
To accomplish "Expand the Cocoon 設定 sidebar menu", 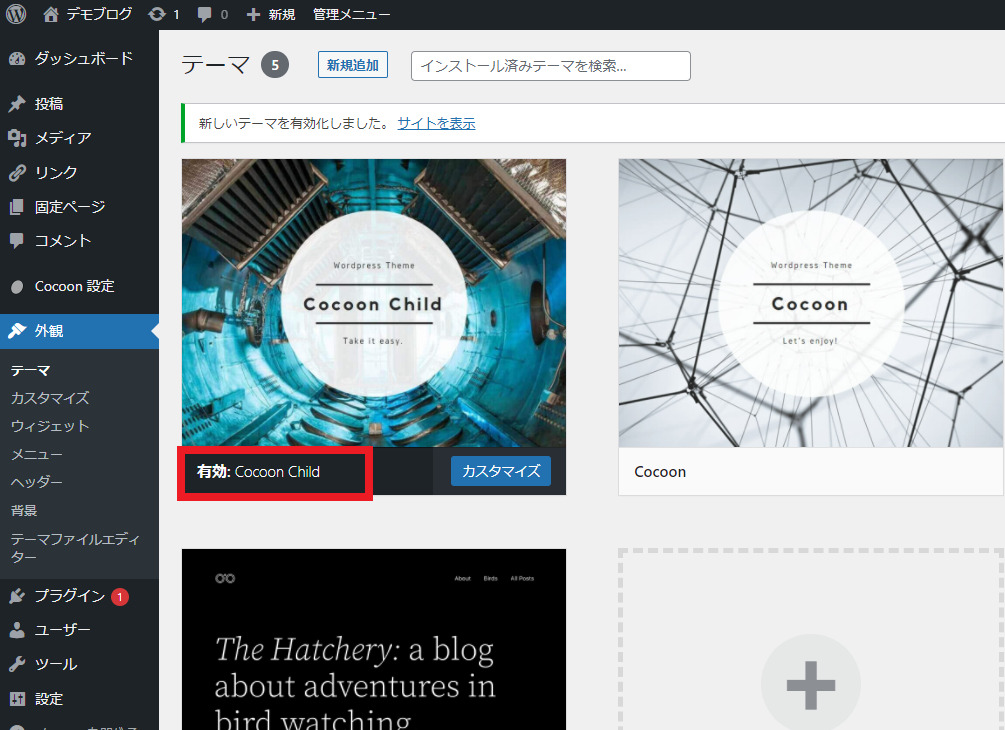I will click(74, 286).
